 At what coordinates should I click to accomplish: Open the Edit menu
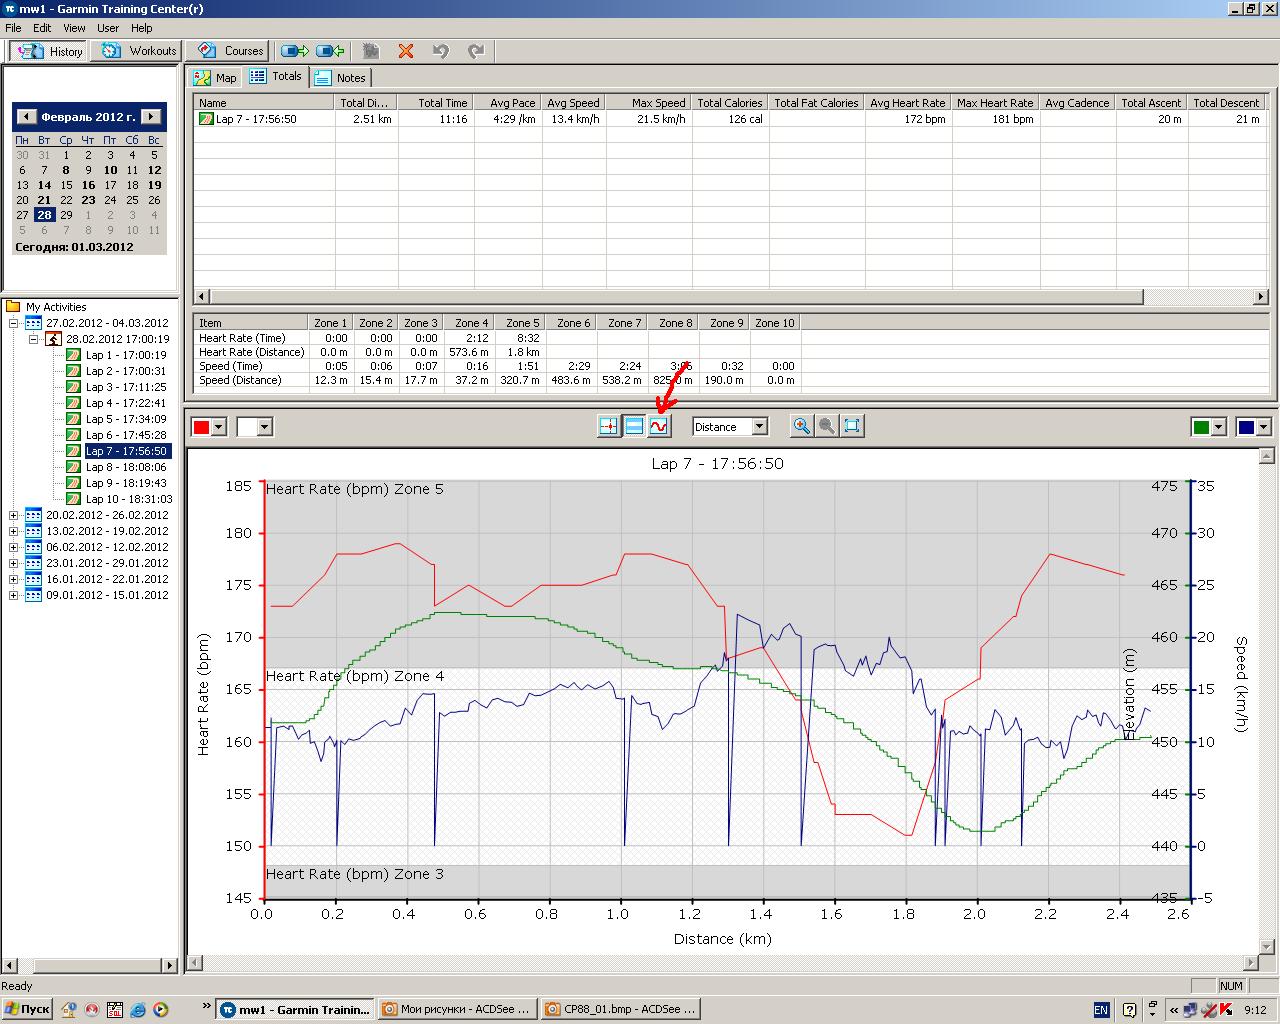point(42,28)
